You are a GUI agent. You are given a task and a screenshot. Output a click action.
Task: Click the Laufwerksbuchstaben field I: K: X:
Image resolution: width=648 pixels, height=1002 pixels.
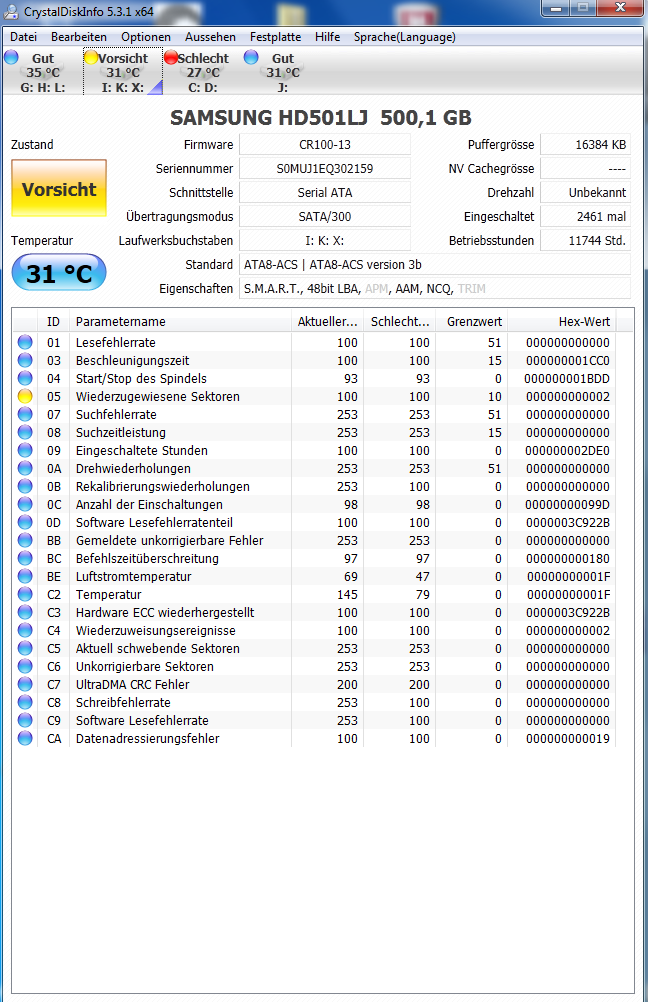click(x=325, y=241)
